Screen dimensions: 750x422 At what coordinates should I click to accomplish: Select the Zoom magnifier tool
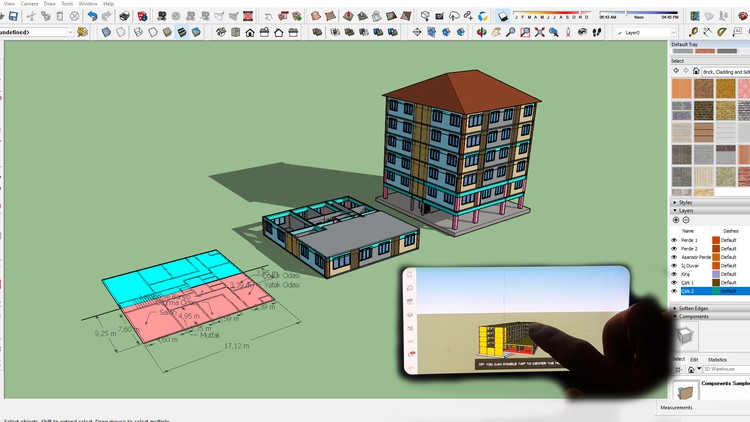tap(510, 33)
